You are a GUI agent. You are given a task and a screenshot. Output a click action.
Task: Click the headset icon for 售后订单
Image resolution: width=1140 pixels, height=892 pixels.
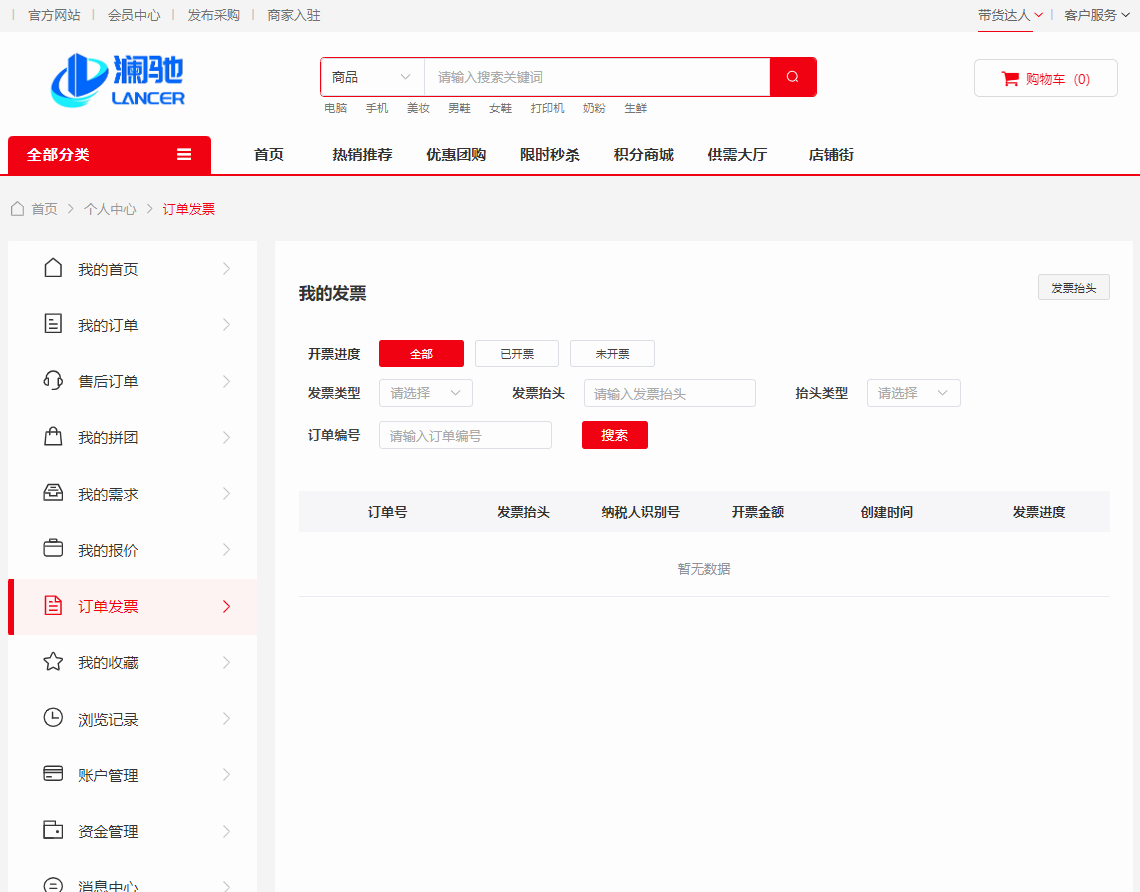coord(54,381)
